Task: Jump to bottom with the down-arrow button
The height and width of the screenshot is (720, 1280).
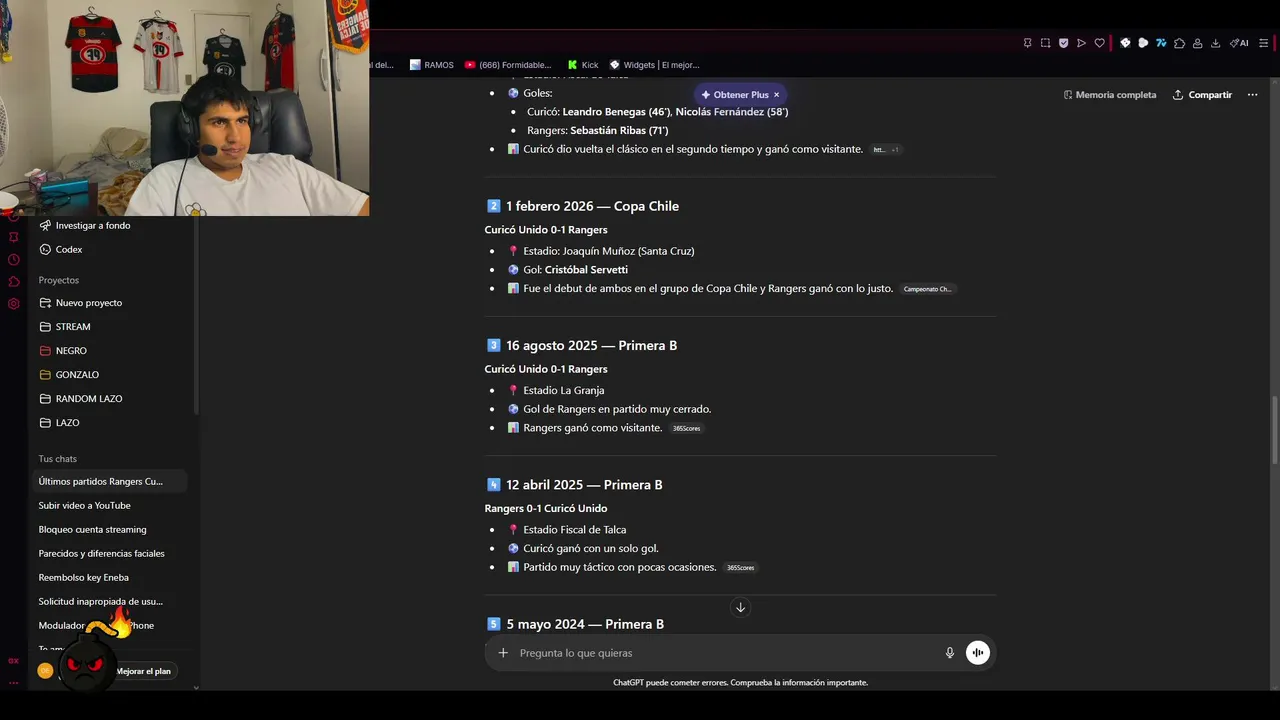Action: 740,607
